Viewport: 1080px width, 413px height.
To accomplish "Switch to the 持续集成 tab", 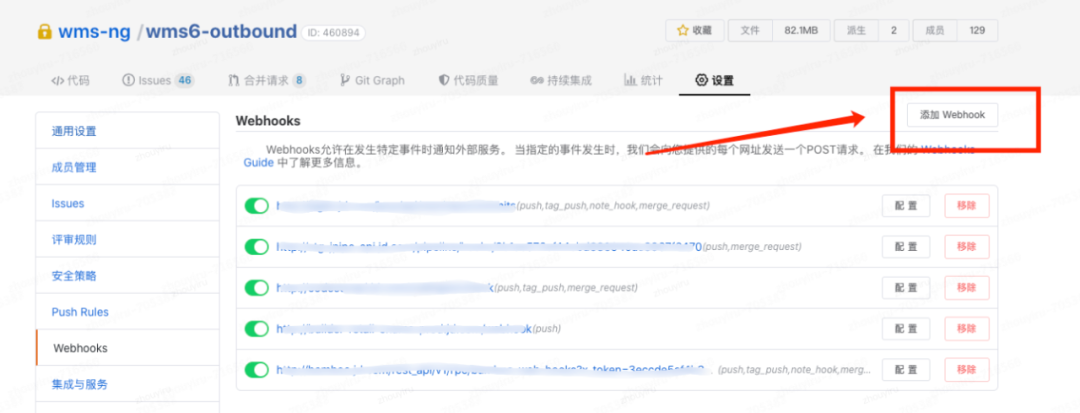I will (561, 81).
